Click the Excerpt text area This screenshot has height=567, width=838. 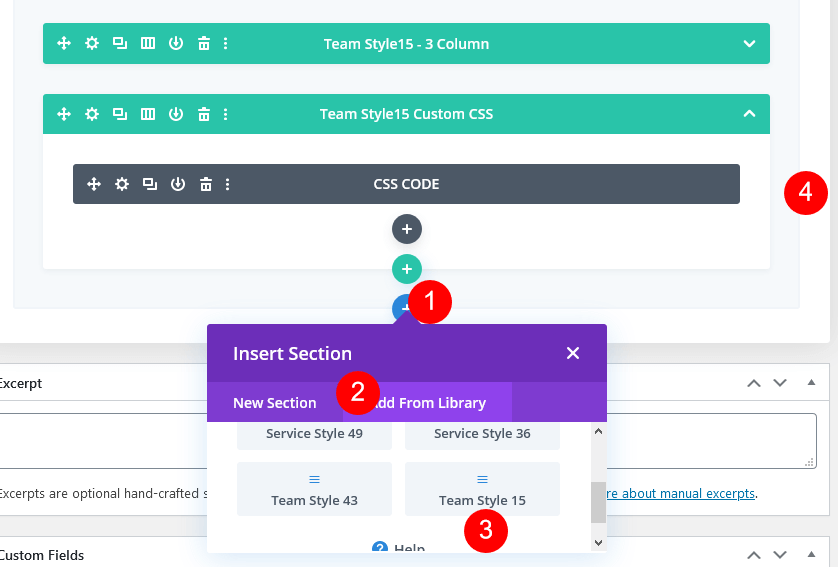(x=408, y=441)
